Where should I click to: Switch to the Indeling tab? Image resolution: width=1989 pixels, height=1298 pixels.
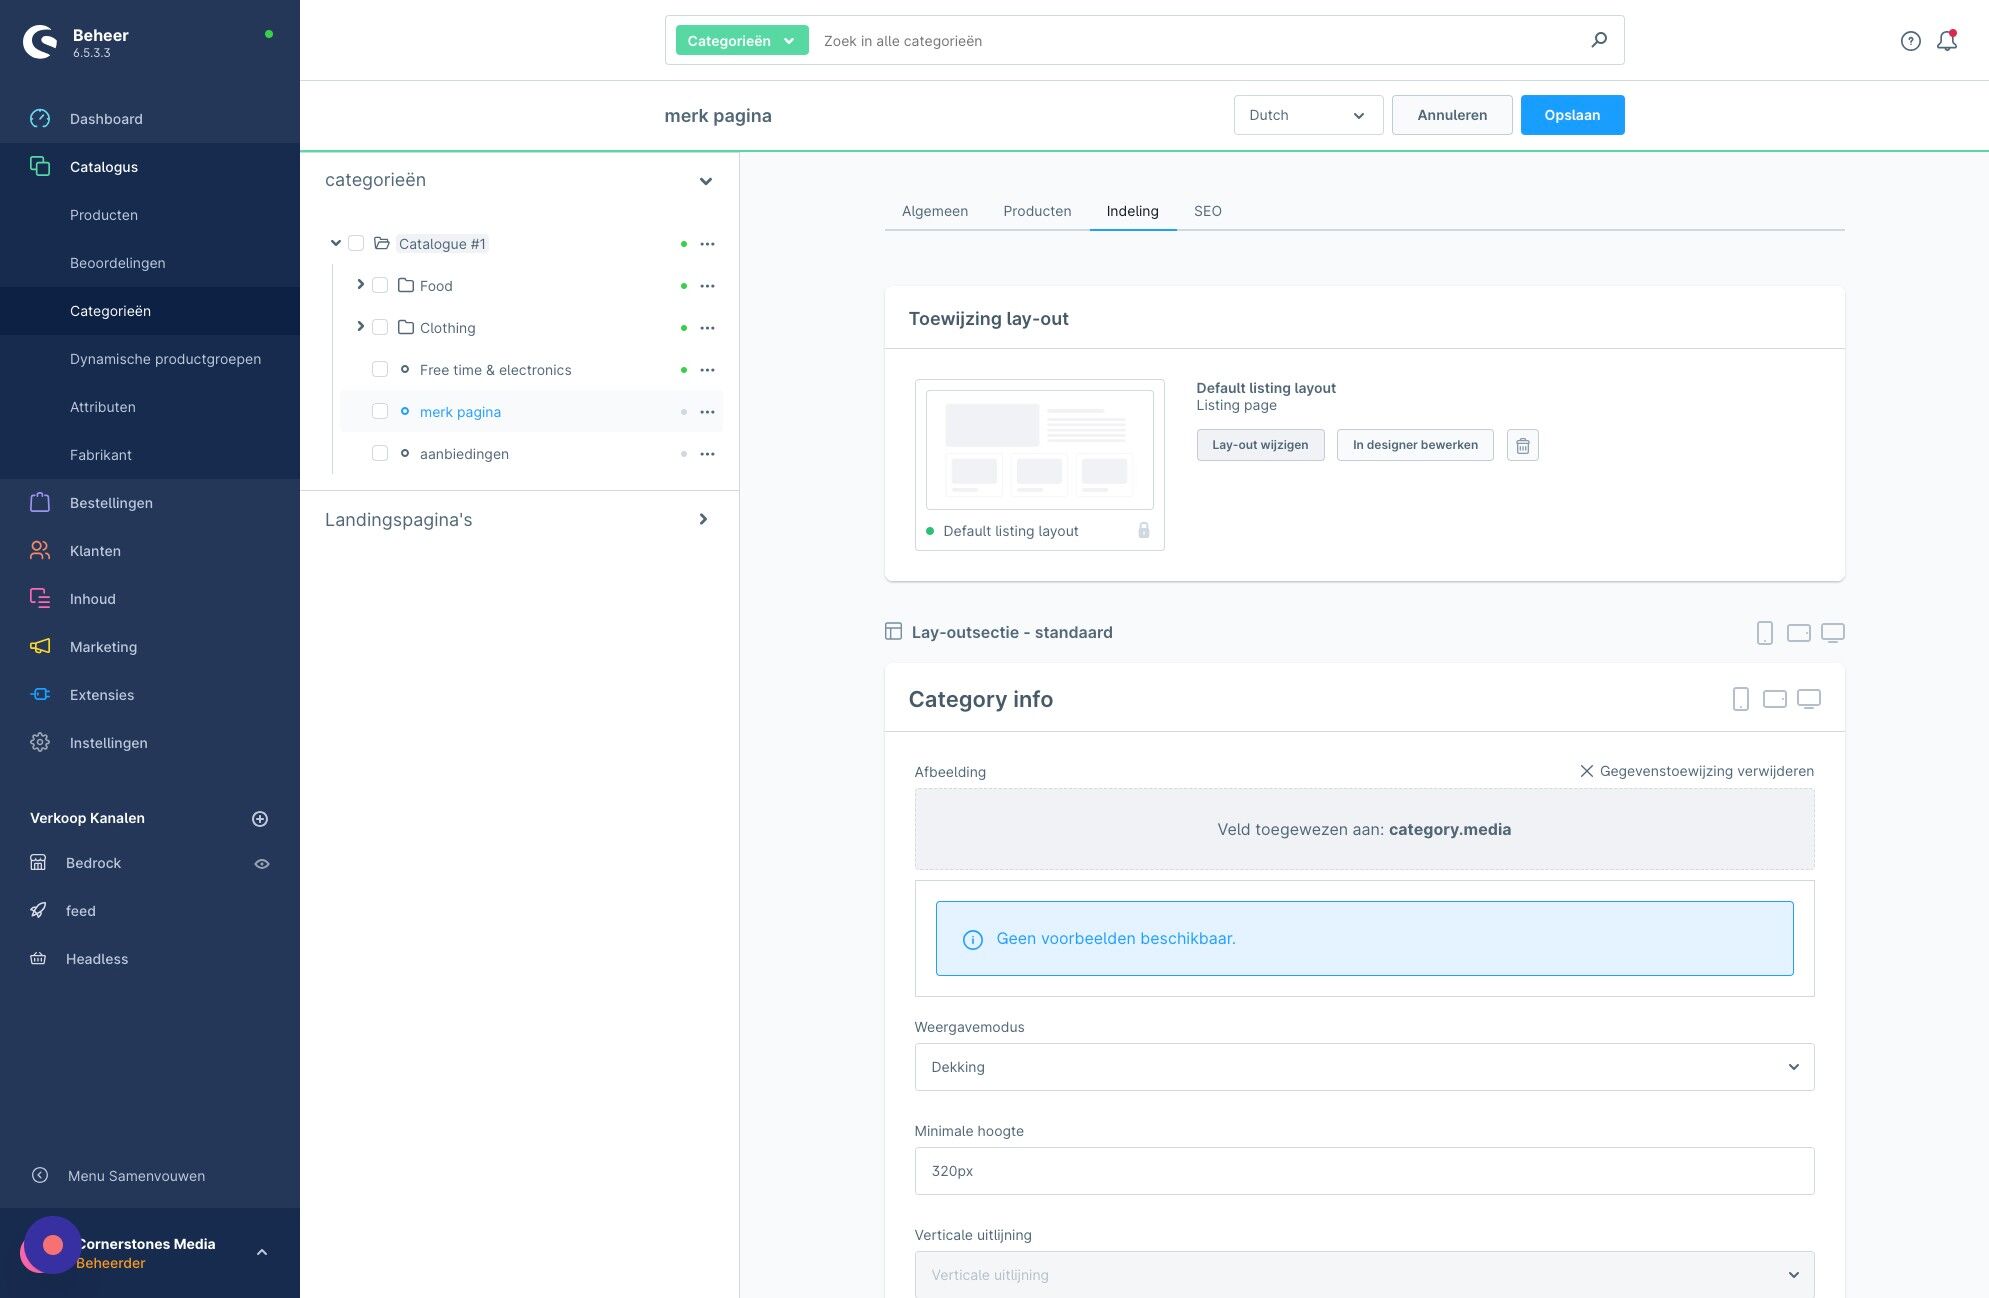point(1132,211)
